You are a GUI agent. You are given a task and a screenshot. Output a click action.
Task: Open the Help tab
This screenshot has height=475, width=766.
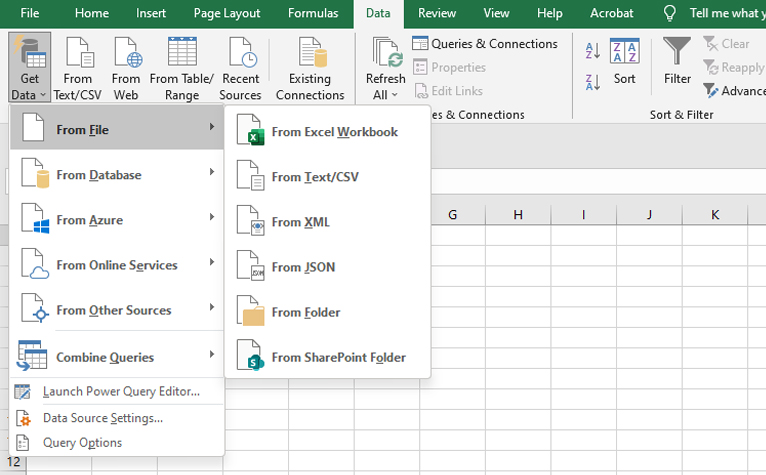pyautogui.click(x=550, y=13)
